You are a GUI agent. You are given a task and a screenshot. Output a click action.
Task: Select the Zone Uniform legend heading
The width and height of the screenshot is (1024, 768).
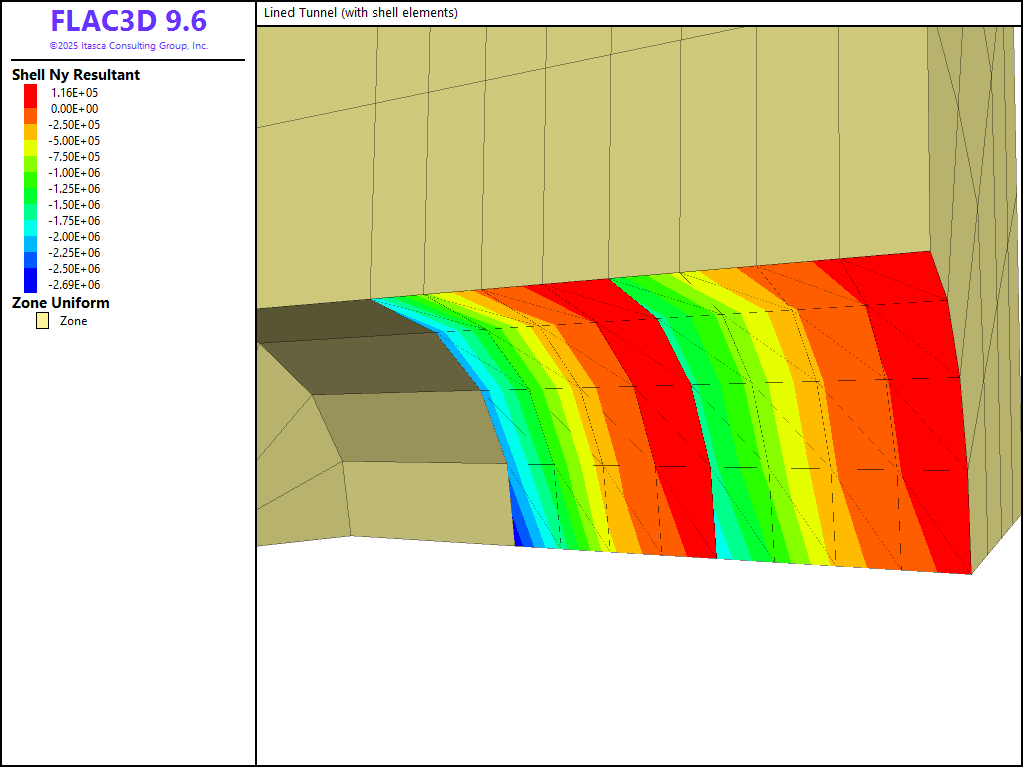pyautogui.click(x=60, y=303)
